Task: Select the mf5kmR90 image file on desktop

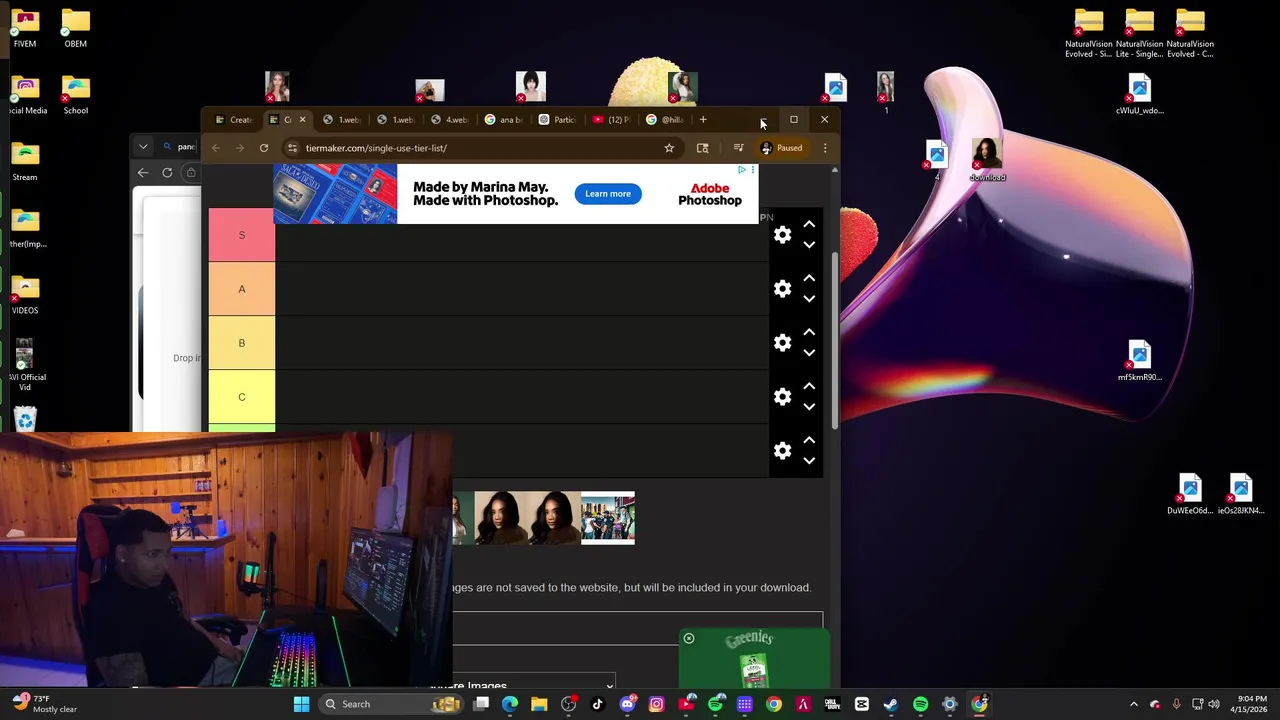Action: (1139, 361)
